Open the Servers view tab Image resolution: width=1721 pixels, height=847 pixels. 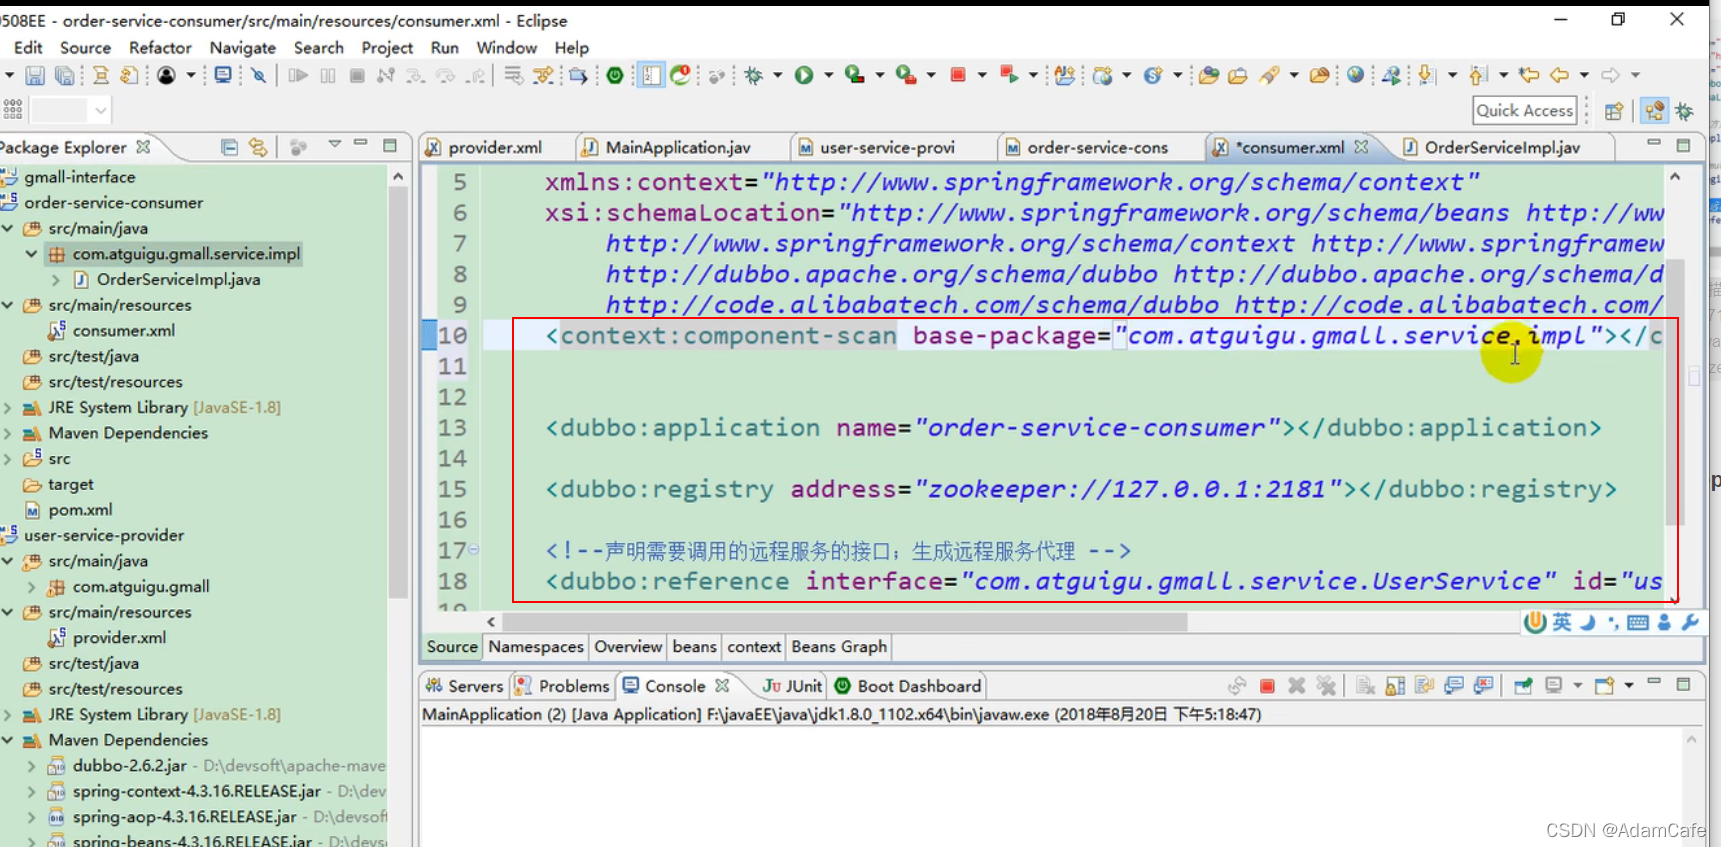click(464, 686)
